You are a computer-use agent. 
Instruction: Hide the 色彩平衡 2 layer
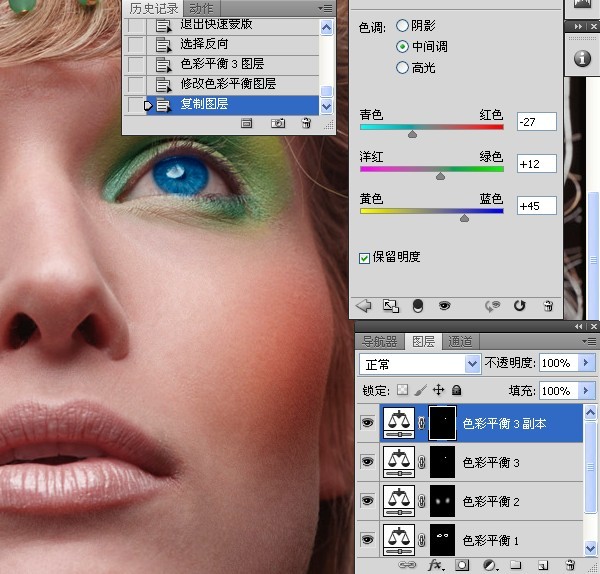367,501
